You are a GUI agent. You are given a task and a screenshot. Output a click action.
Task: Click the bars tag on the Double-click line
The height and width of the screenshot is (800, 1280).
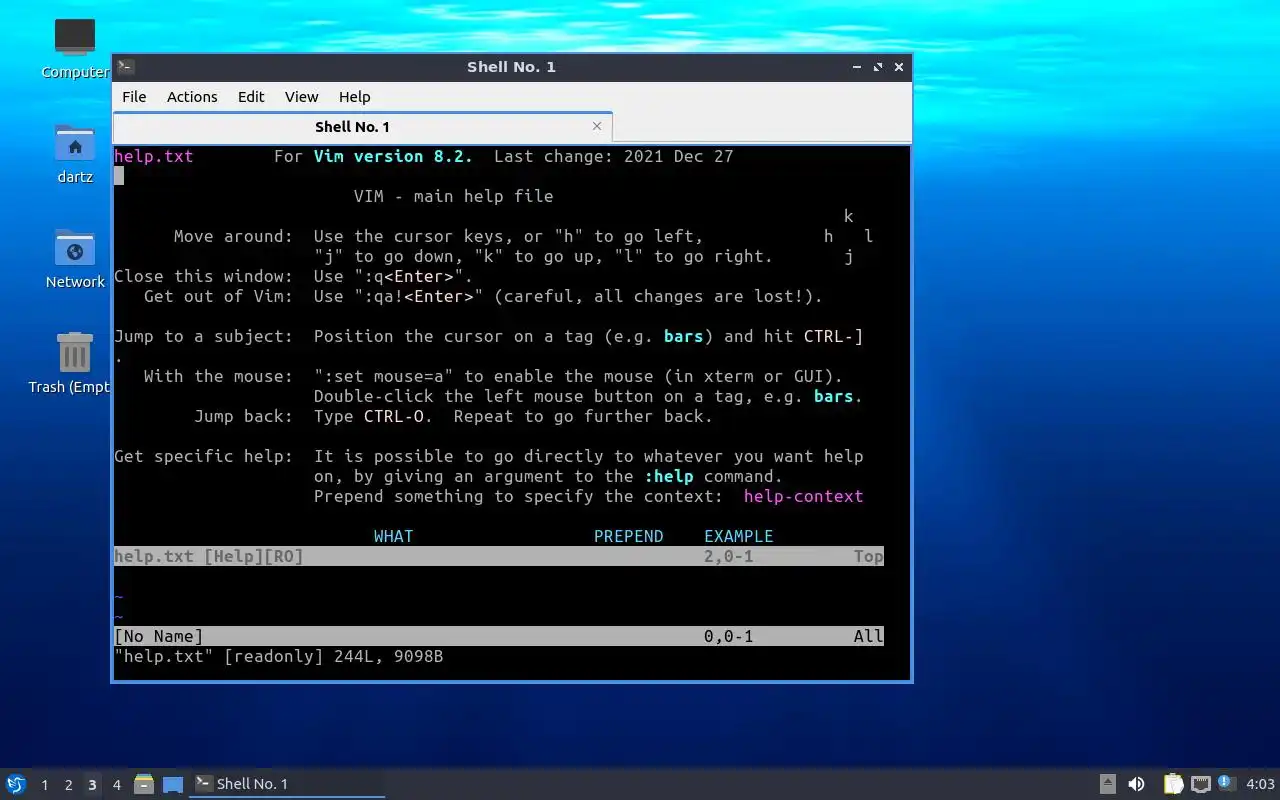tap(833, 396)
